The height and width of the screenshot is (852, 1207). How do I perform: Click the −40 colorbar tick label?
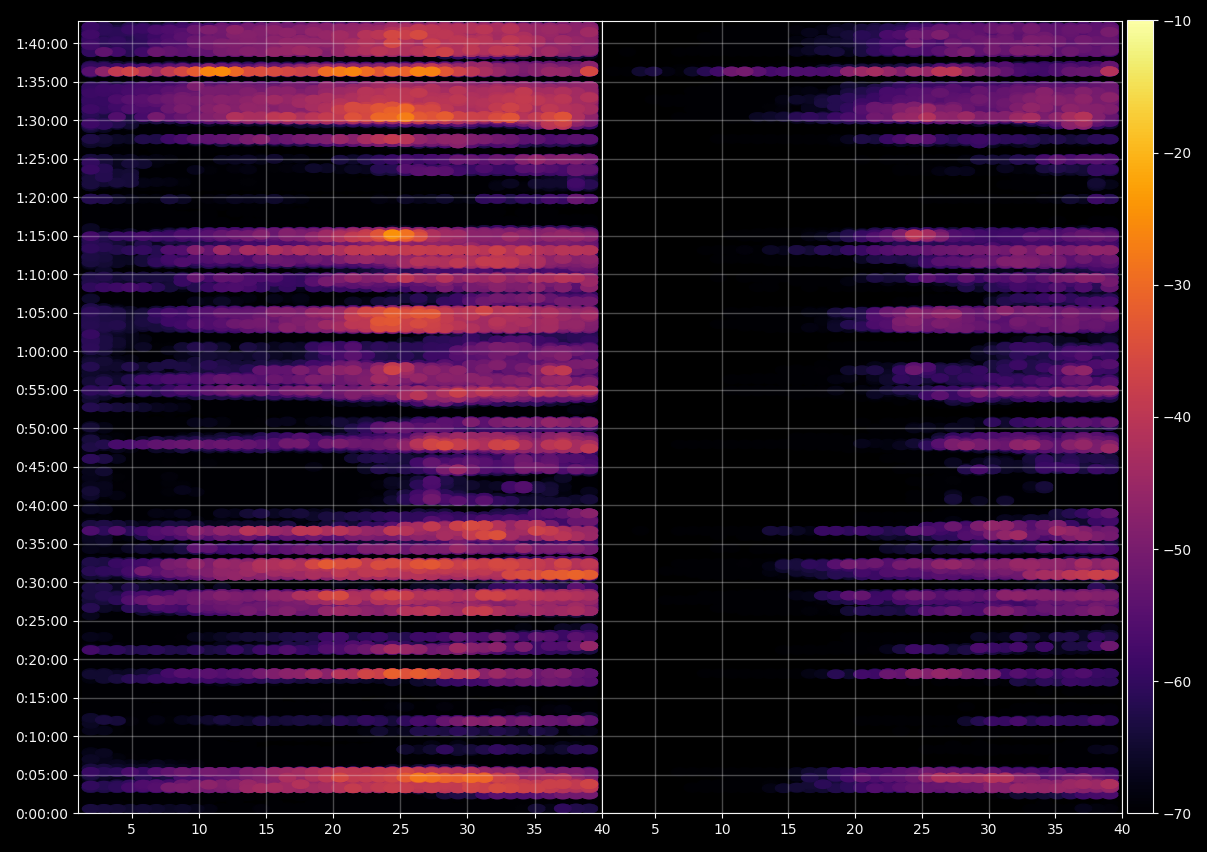click(1177, 417)
